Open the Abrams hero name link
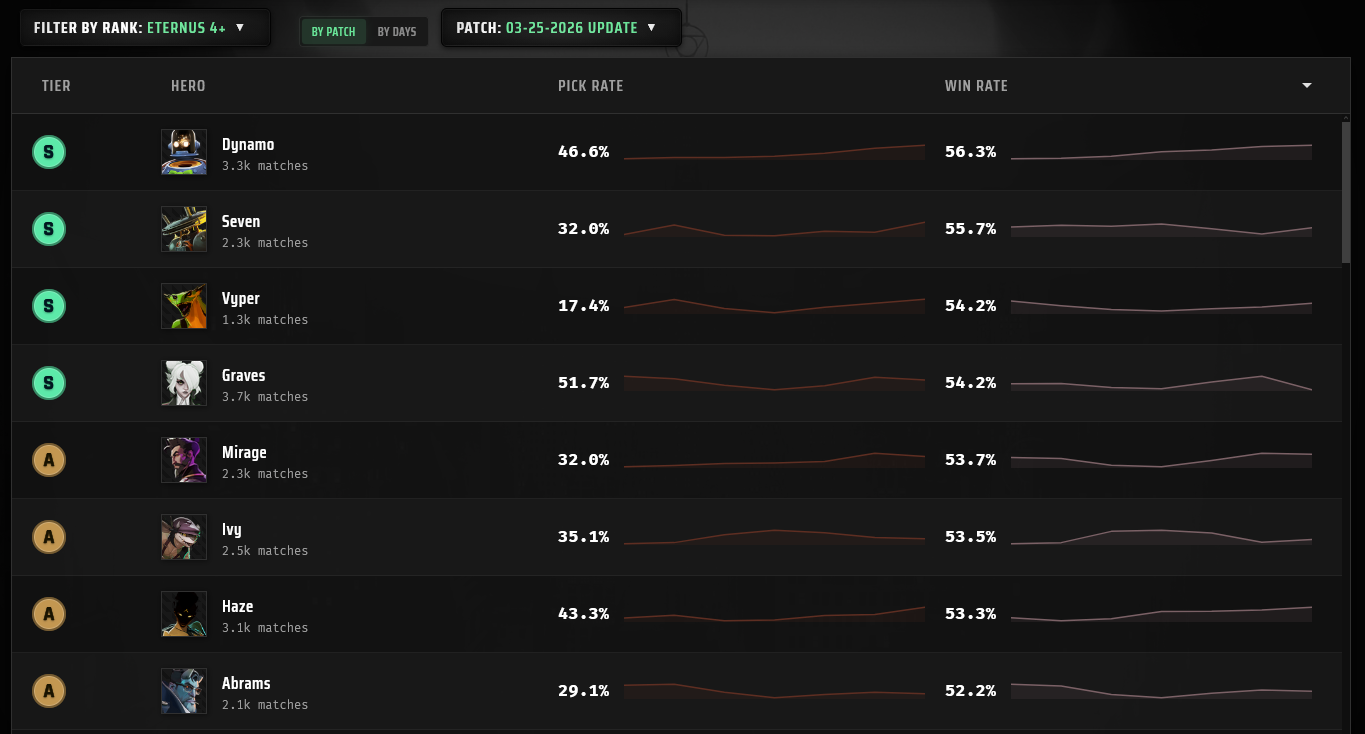Screen dimensions: 1365x734 [x=246, y=683]
